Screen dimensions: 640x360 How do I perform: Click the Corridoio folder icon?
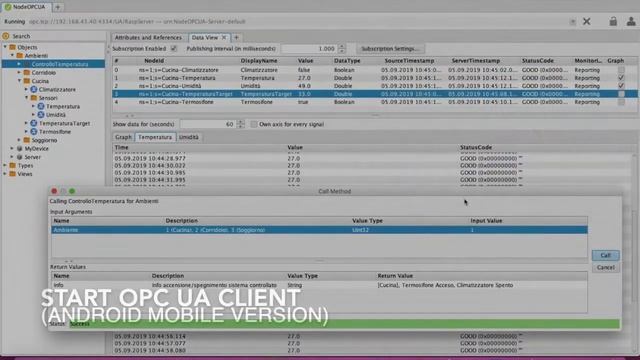27,72
